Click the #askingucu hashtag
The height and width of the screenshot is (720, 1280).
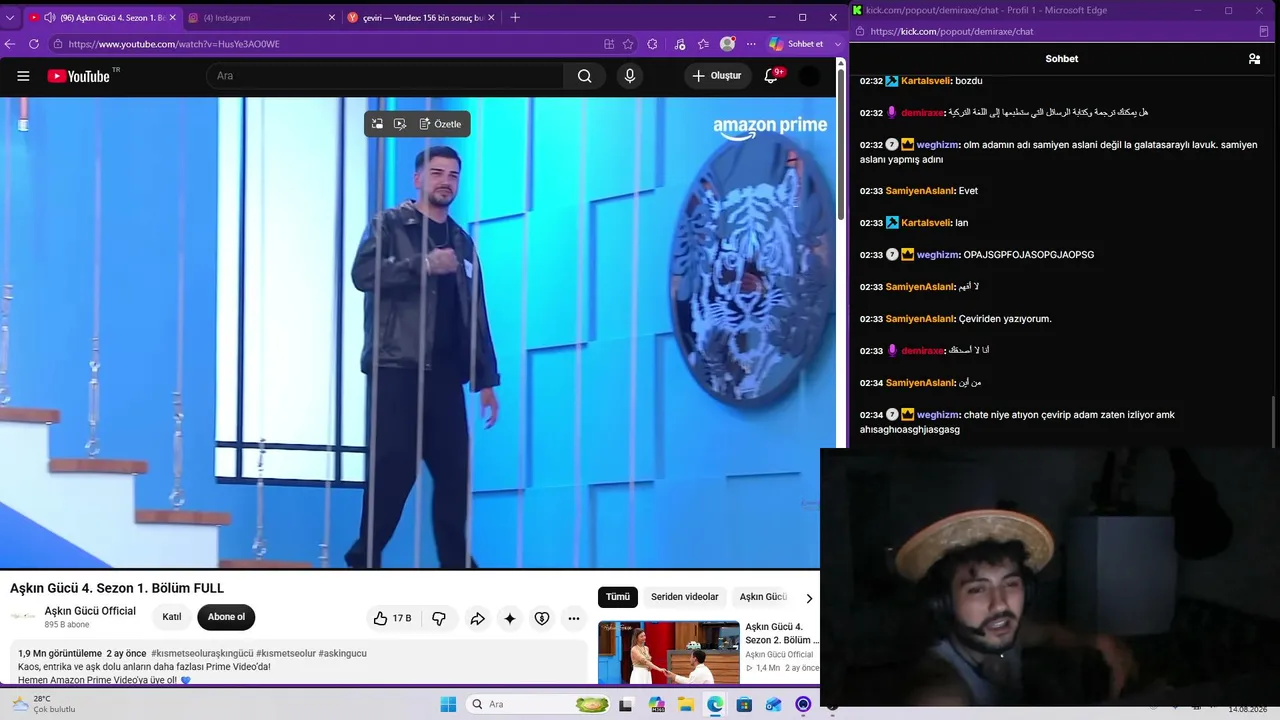(x=343, y=653)
